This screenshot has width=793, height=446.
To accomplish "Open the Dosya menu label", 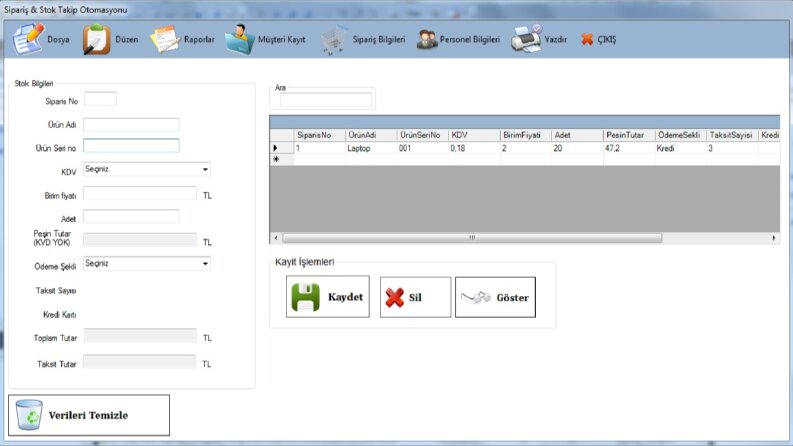I will click(x=58, y=39).
